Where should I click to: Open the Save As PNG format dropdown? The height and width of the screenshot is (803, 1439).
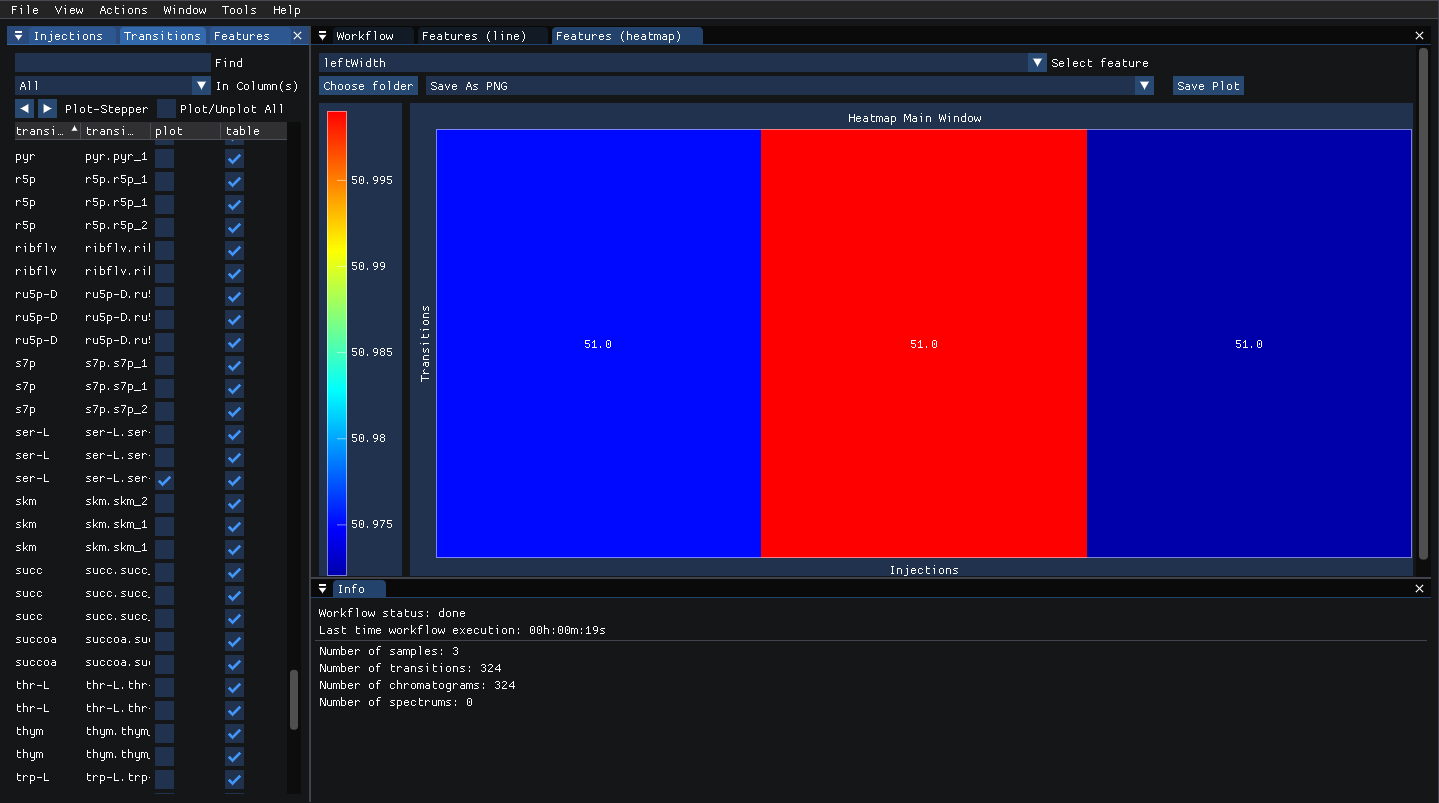pos(790,86)
